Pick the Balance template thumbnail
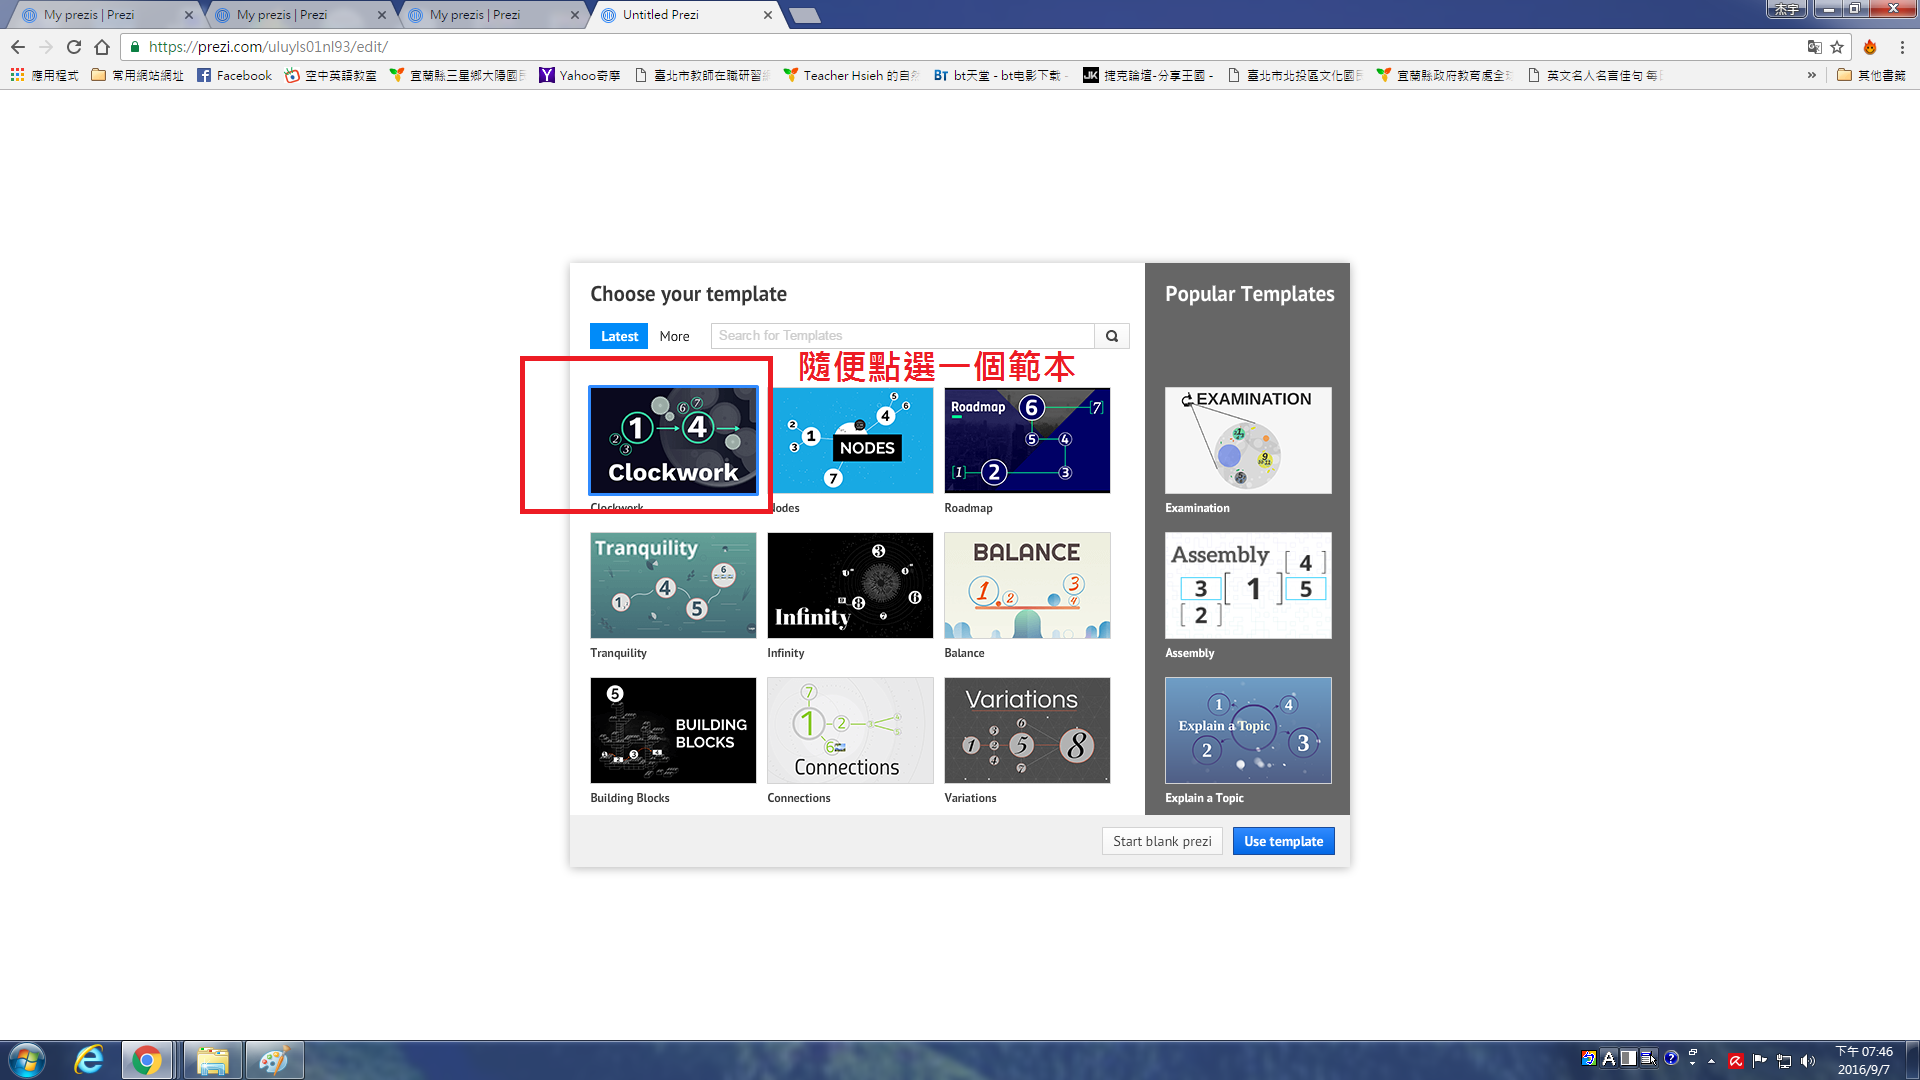This screenshot has width=1920, height=1080. click(1027, 586)
